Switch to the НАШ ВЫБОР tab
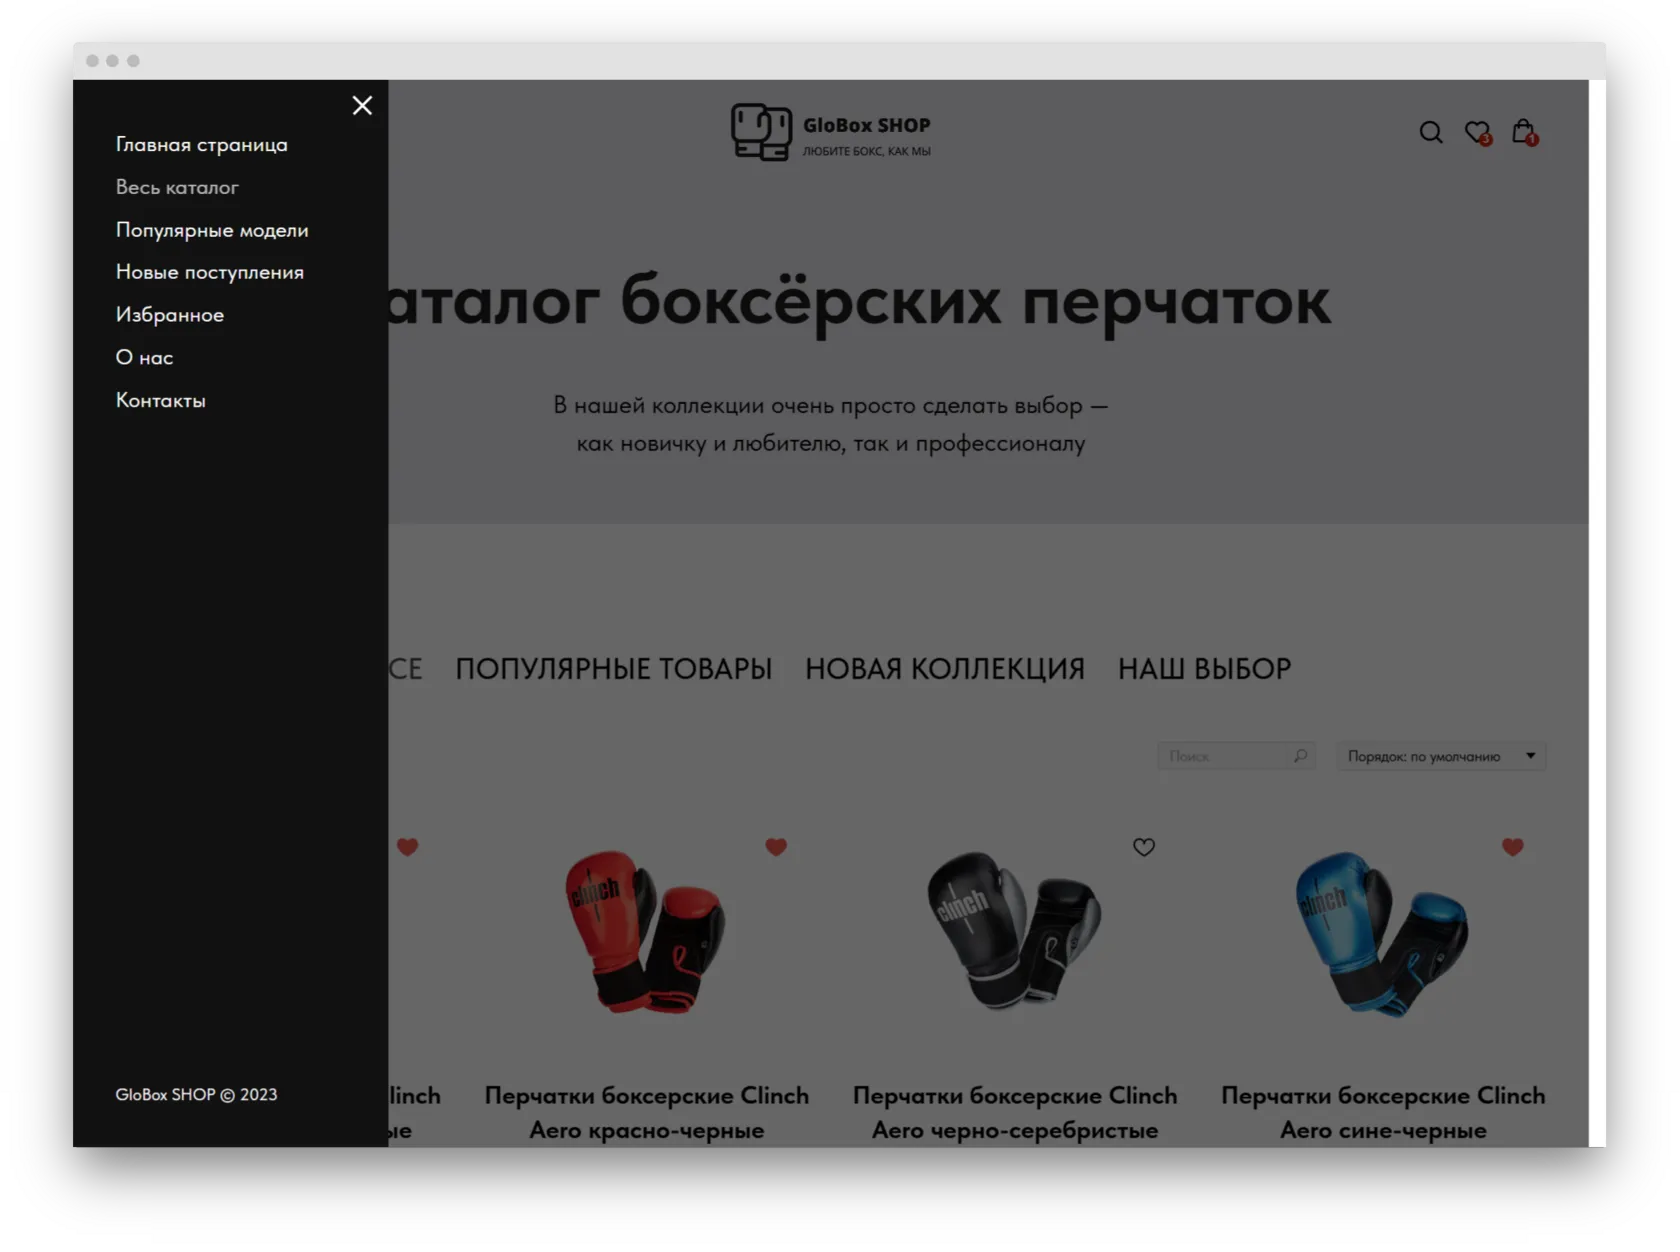 coord(1204,668)
